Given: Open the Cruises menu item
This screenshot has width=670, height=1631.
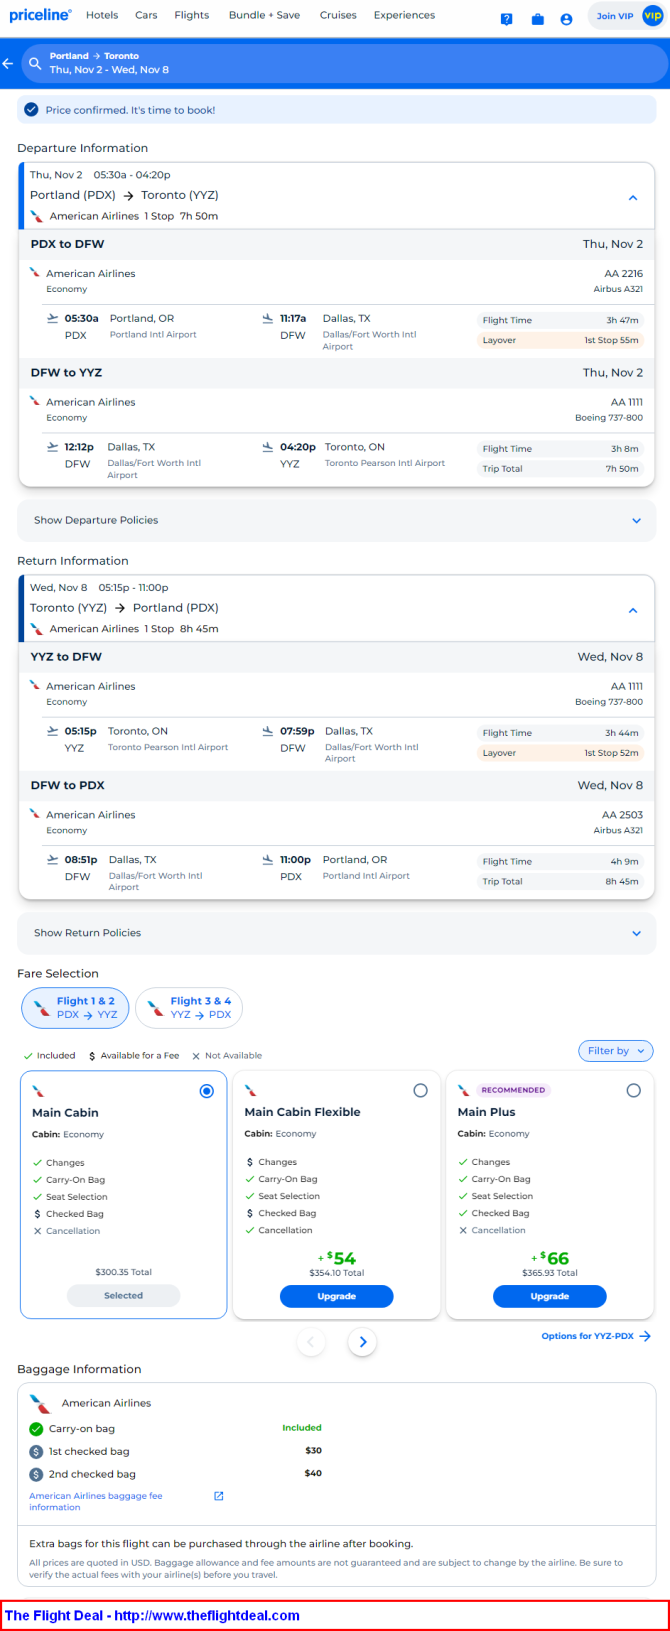Looking at the screenshot, I should coord(338,15).
